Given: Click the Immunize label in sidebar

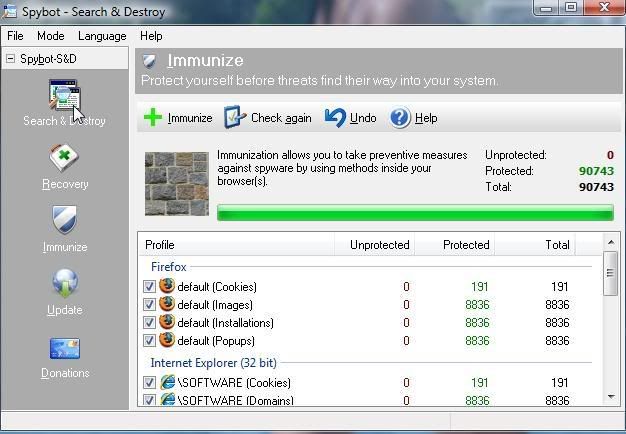Looking at the screenshot, I should (65, 247).
